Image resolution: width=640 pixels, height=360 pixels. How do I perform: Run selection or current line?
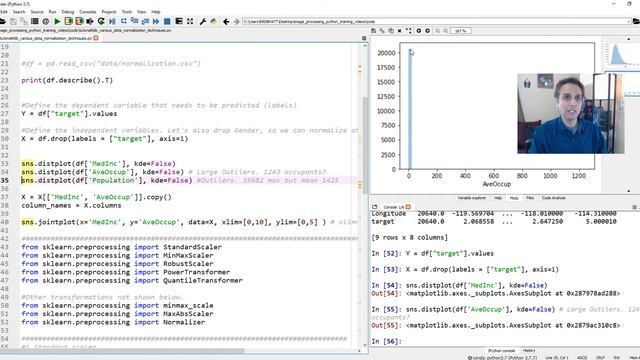click(90, 21)
